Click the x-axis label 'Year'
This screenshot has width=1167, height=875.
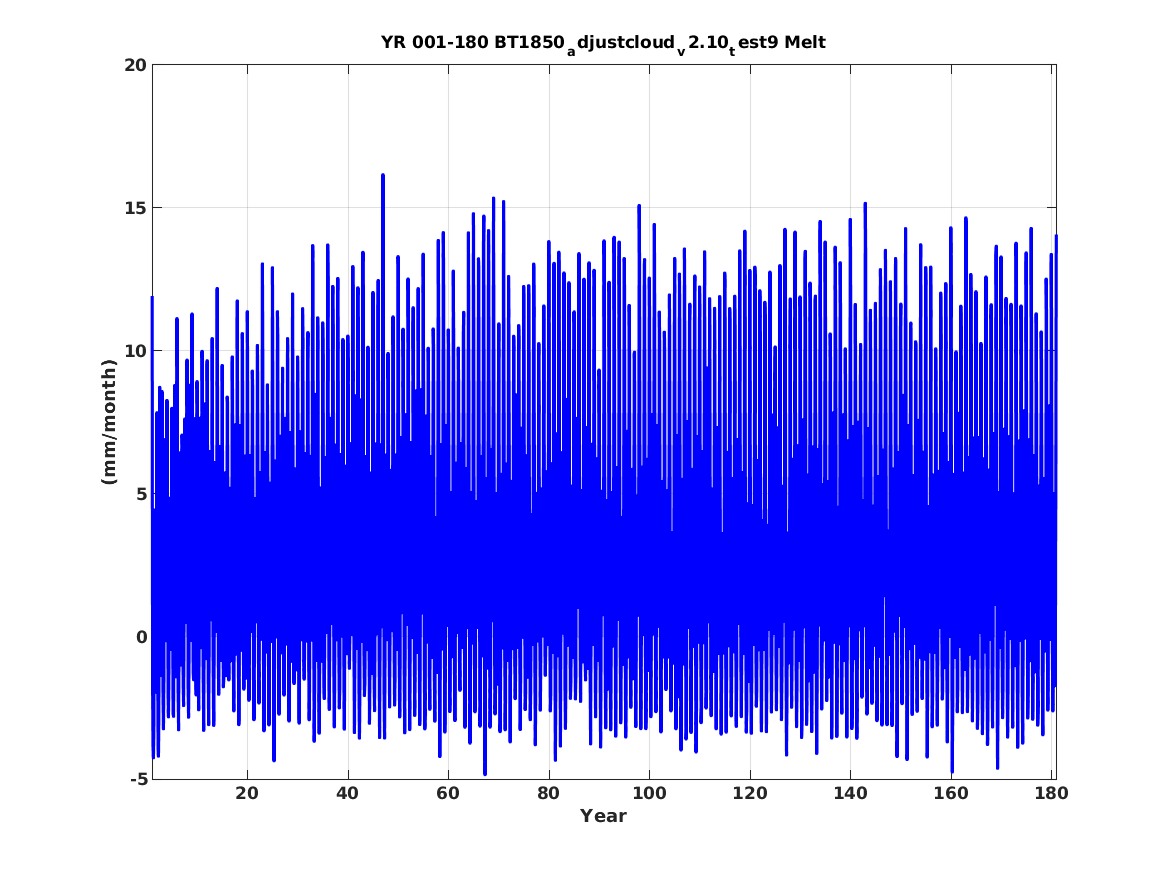603,816
